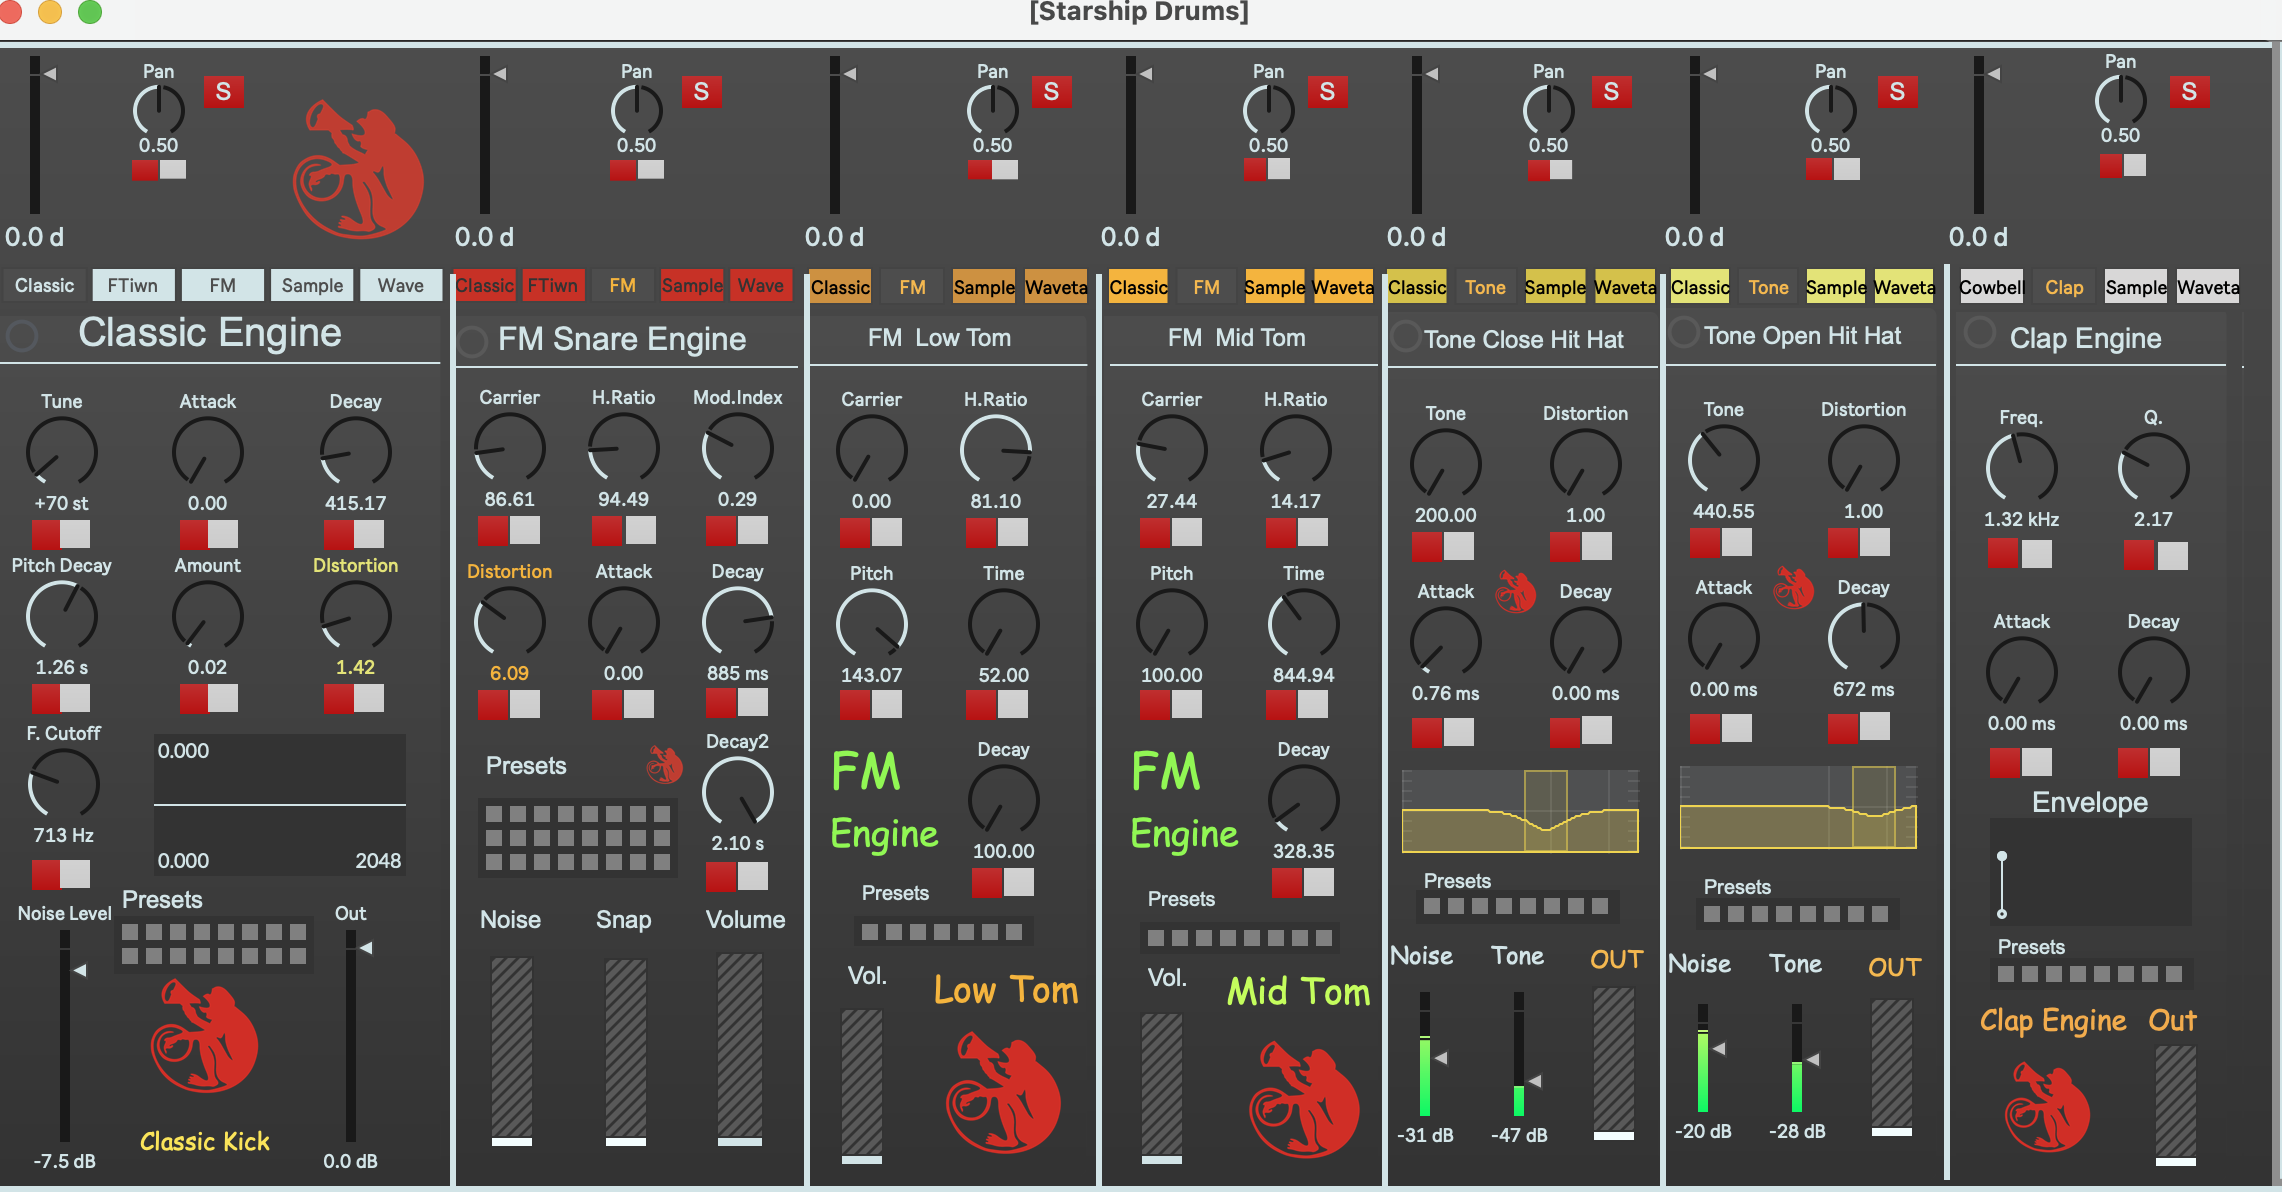Enable the circle next to Clap Engine title
This screenshot has width=2282, height=1192.
pyautogui.click(x=1979, y=333)
